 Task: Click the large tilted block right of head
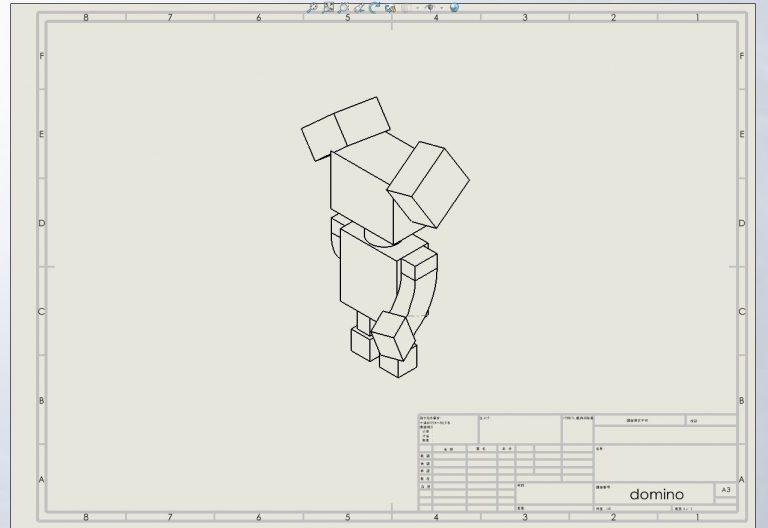click(430, 183)
